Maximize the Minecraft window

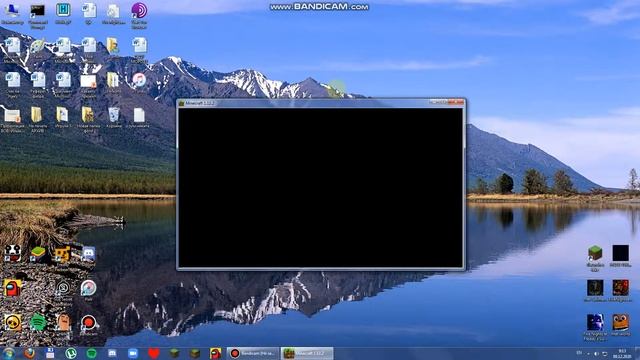(444, 102)
